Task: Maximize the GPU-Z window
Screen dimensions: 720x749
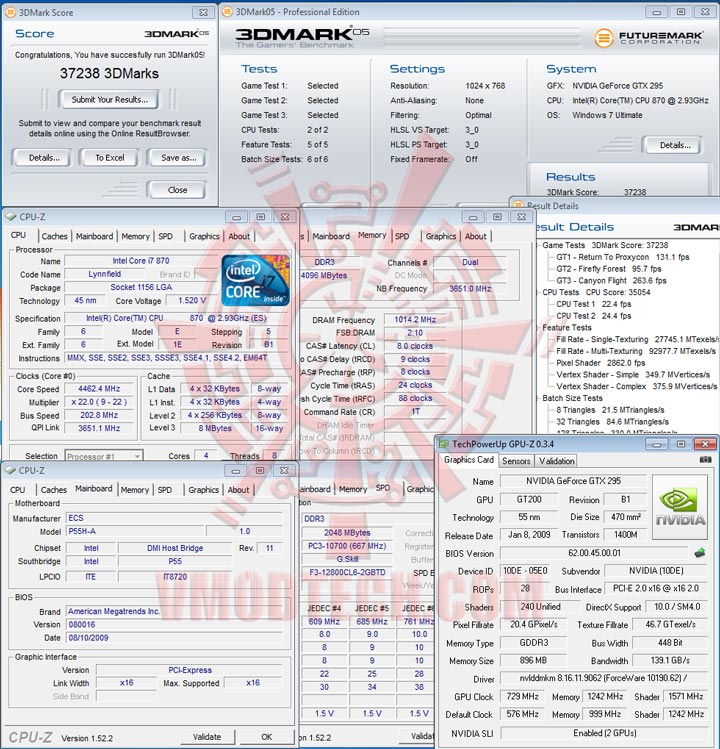Action: coord(681,444)
